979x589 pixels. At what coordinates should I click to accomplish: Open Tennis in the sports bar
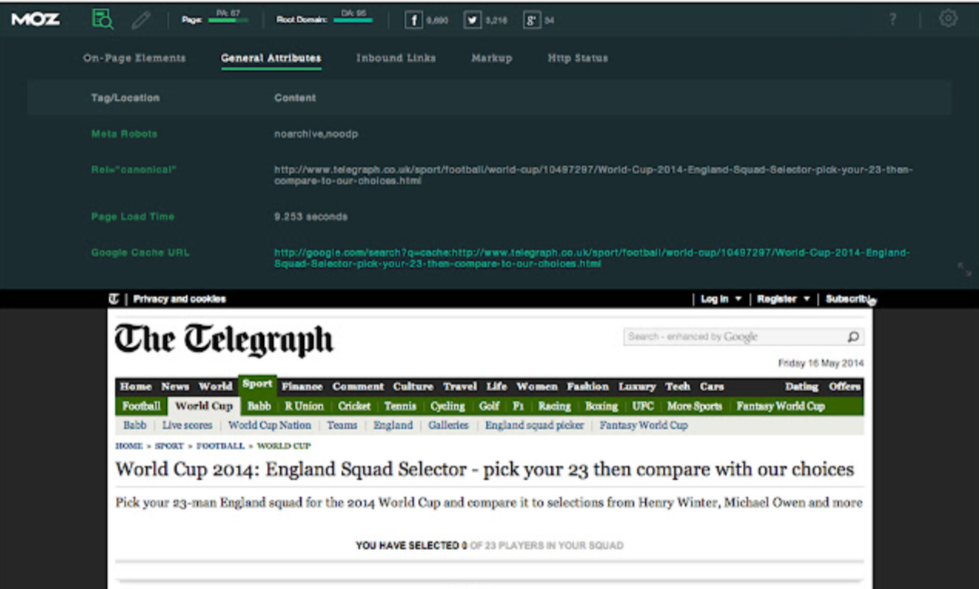(x=400, y=406)
